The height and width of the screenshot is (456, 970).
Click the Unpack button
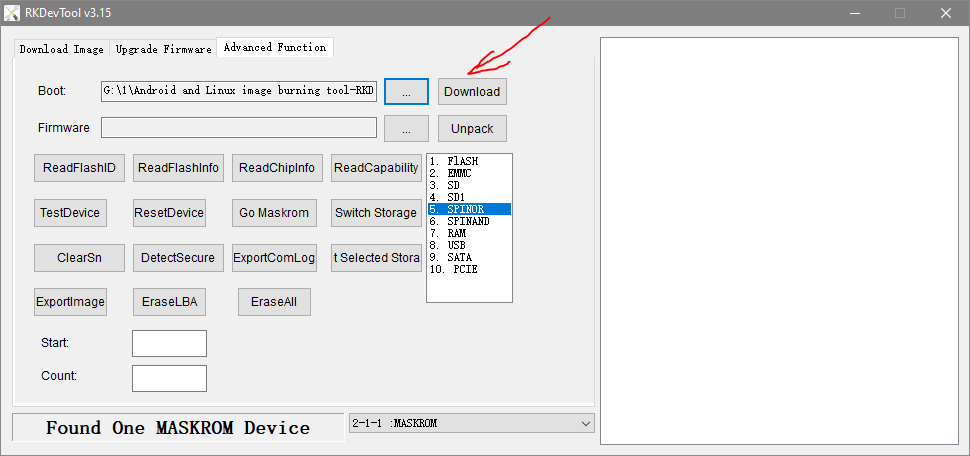[x=472, y=129]
